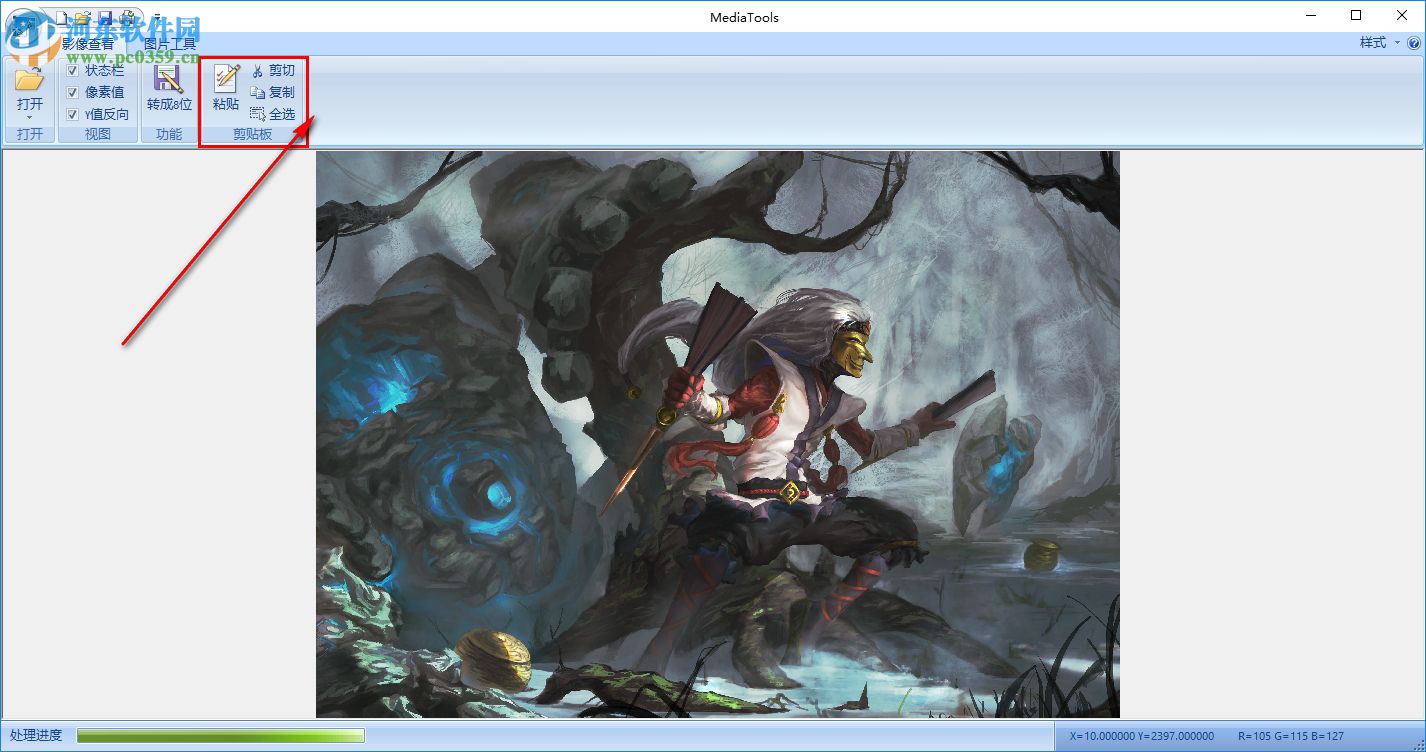Open the quick access toolbar customize arrow

(157, 18)
